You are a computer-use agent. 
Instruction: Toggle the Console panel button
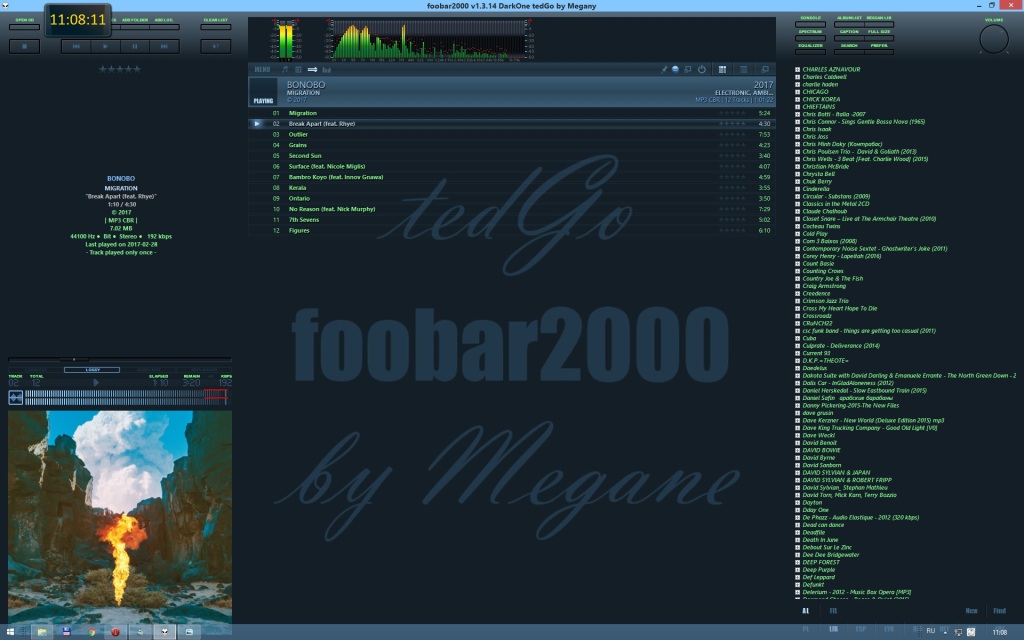click(810, 22)
